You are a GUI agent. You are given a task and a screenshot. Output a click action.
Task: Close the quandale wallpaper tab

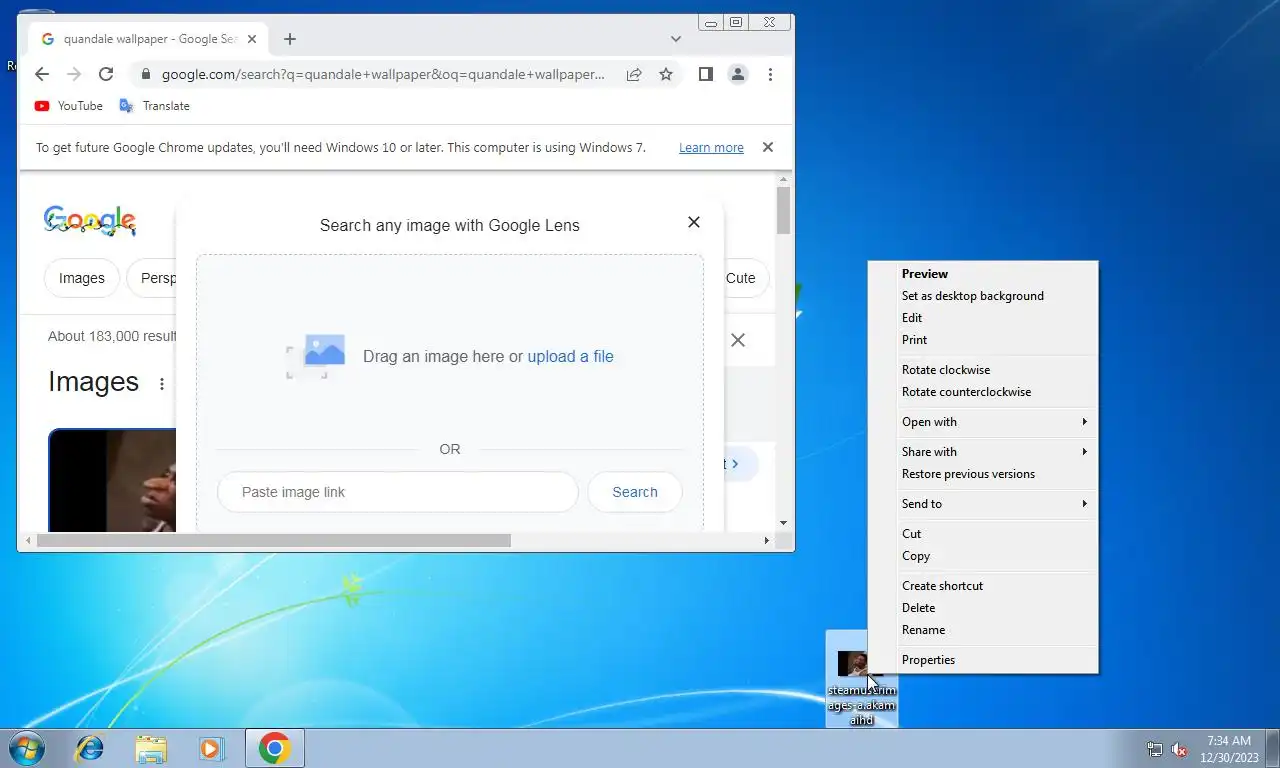(x=252, y=39)
